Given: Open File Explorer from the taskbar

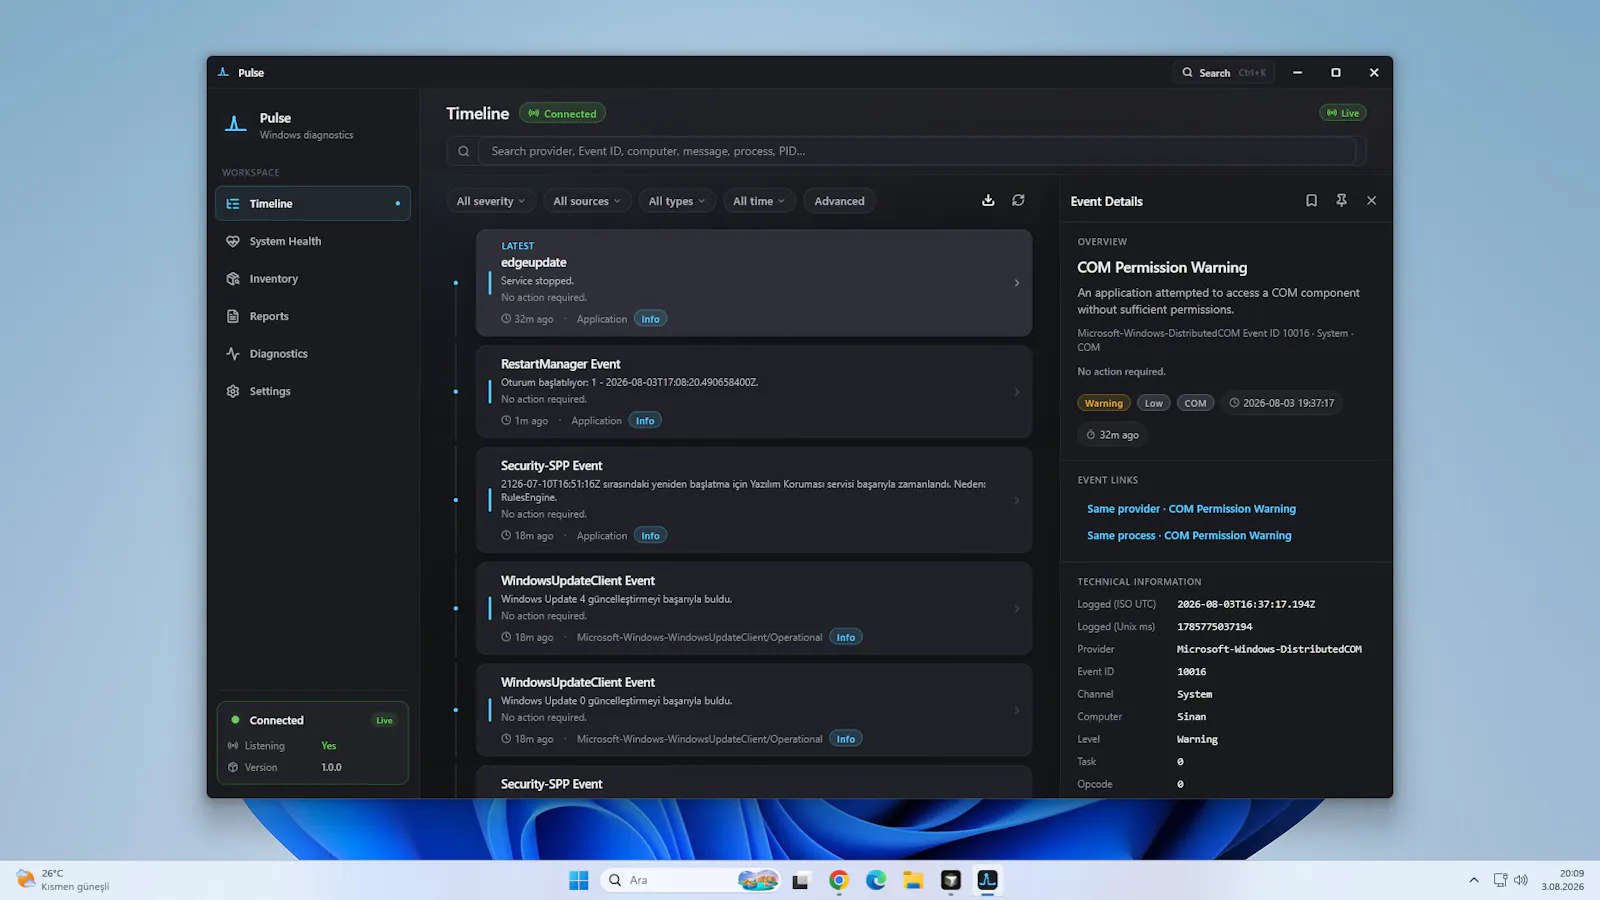Looking at the screenshot, I should click(x=913, y=880).
